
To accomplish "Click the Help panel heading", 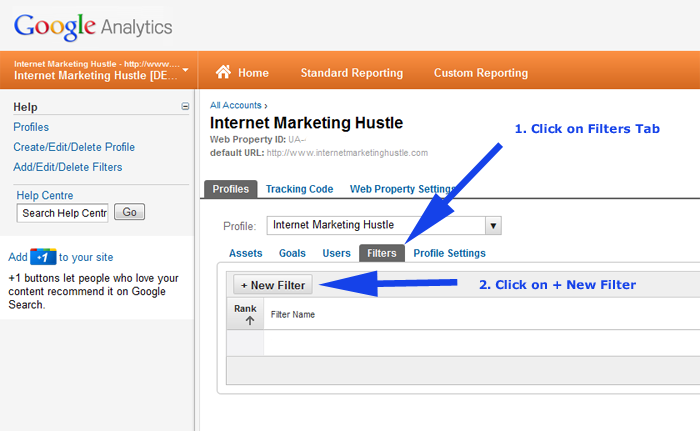I will tap(25, 107).
